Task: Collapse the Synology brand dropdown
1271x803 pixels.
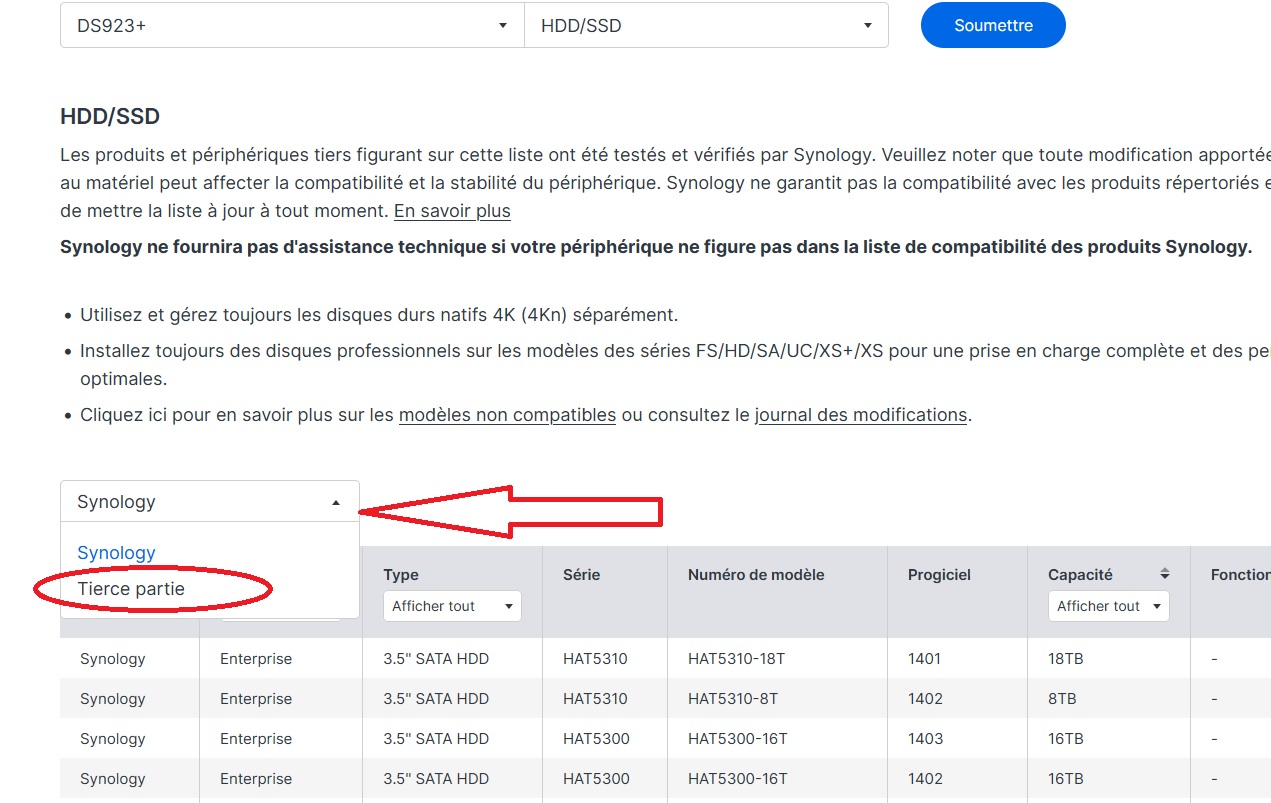Action: (x=210, y=501)
